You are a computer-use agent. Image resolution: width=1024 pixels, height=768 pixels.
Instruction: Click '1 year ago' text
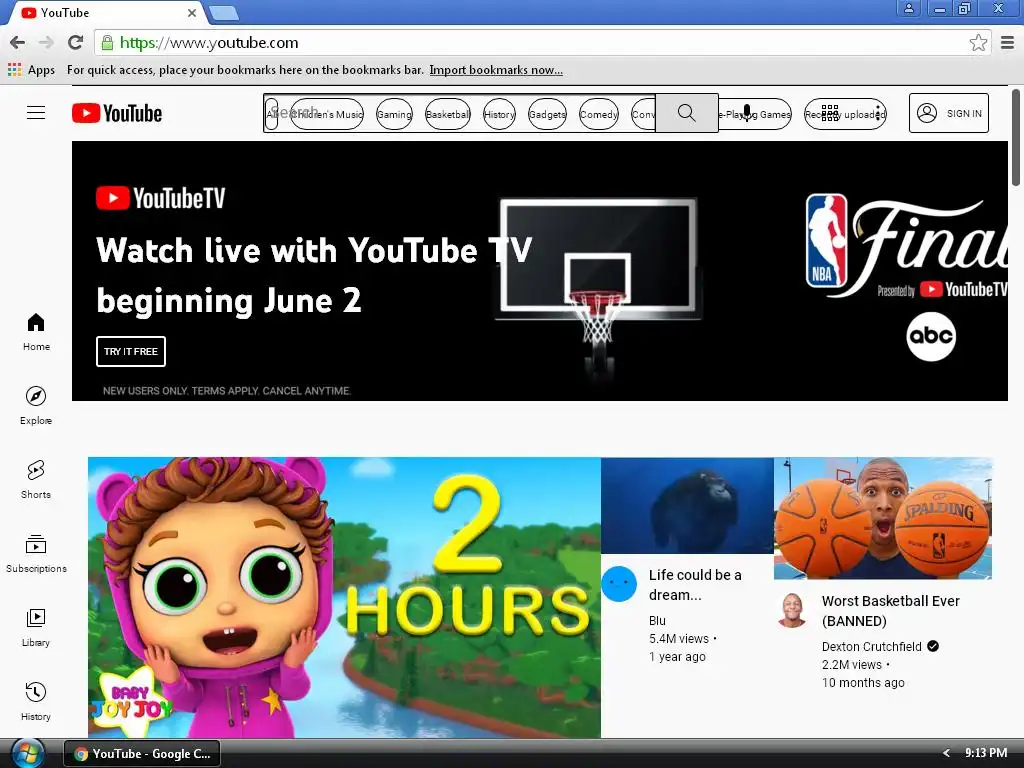coord(677,656)
